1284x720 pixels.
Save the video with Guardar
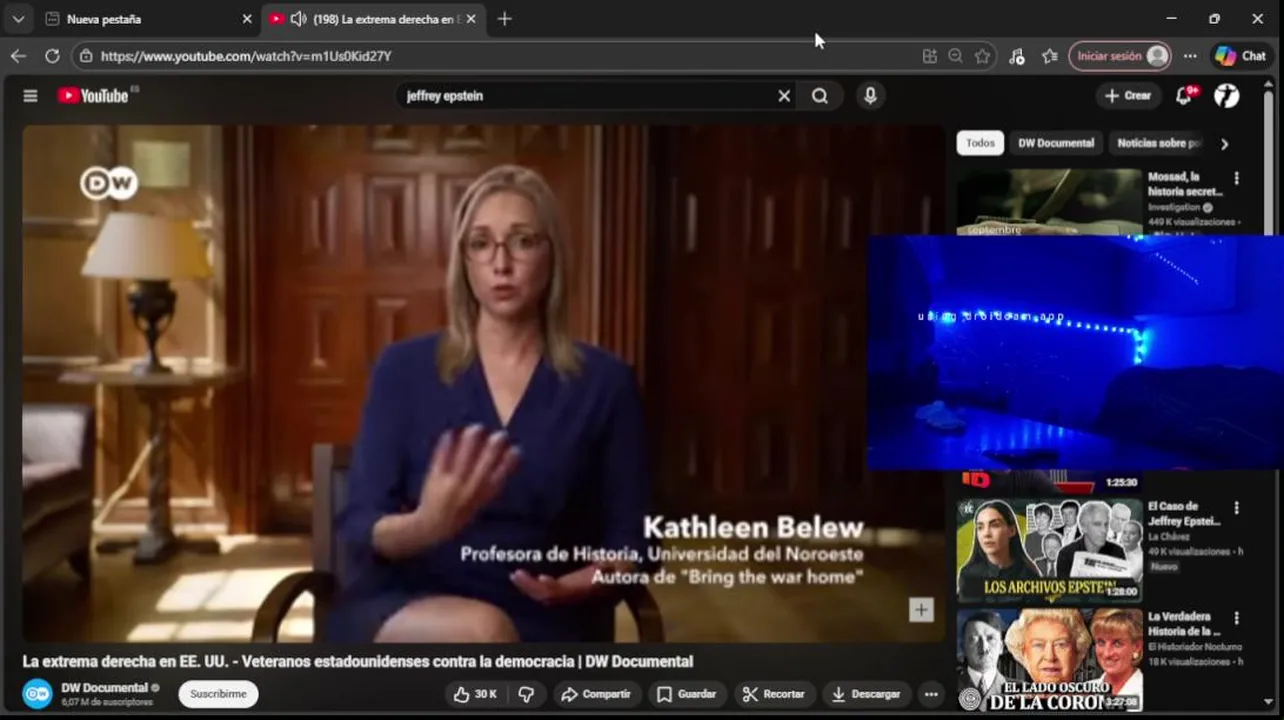pyautogui.click(x=686, y=694)
